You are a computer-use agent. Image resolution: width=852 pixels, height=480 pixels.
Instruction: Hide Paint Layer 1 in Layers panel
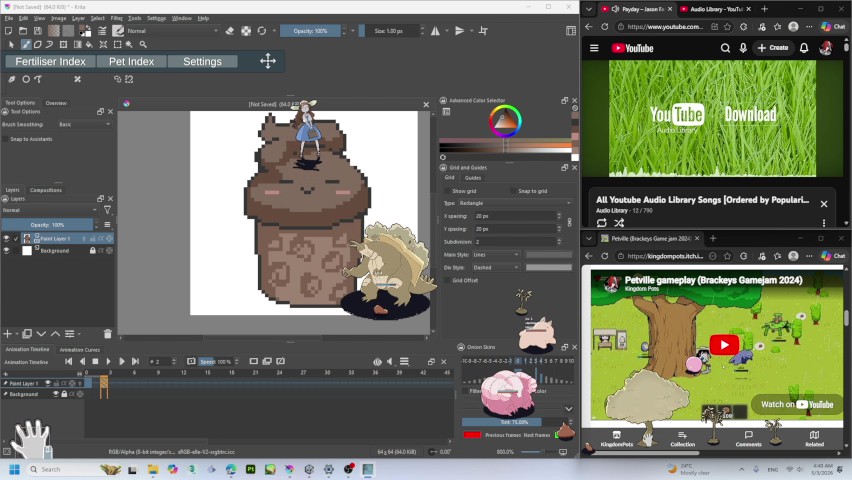[7, 239]
